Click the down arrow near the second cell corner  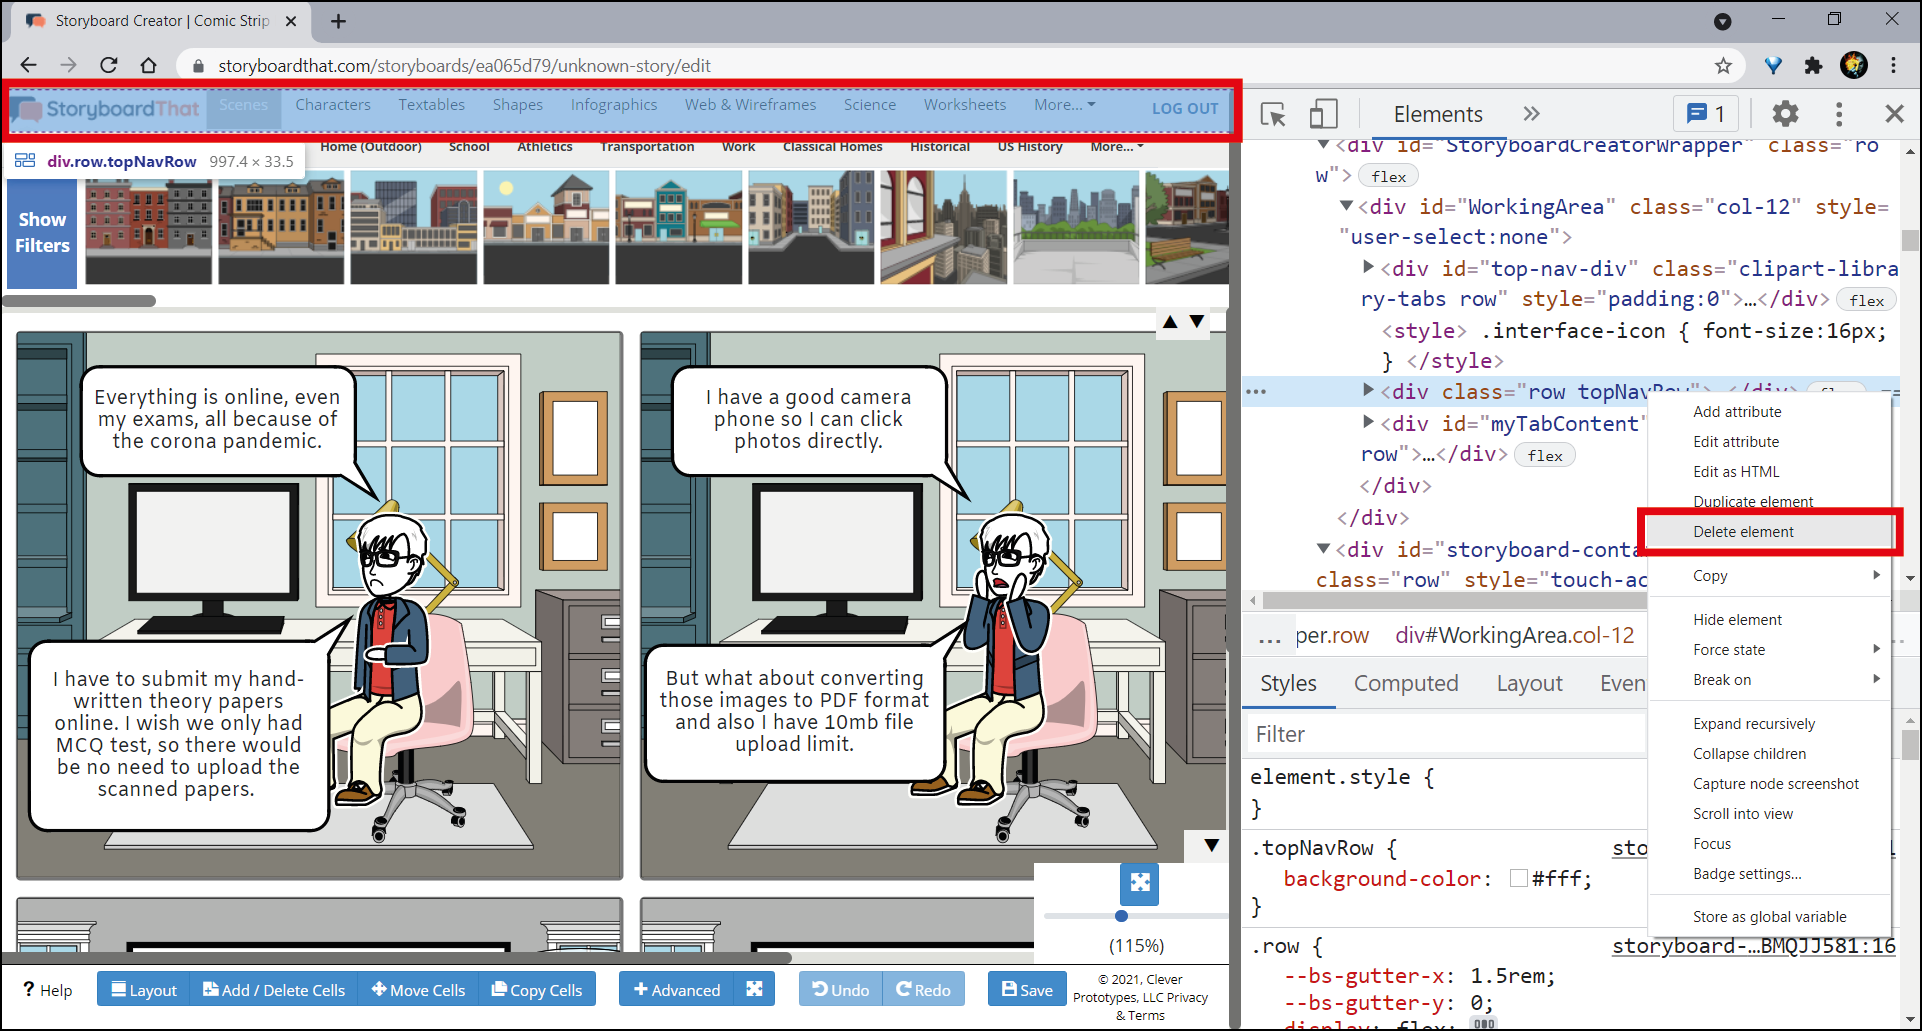tap(1212, 846)
